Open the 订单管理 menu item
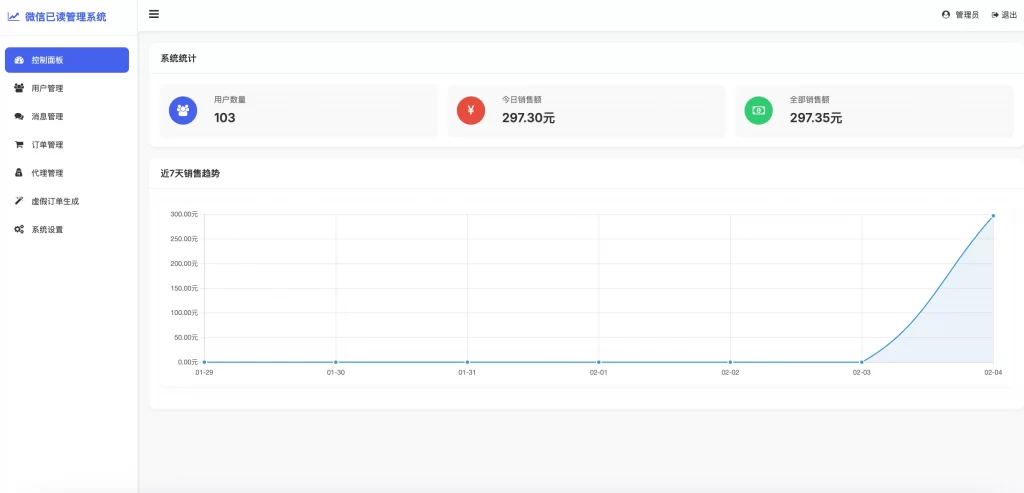The width and height of the screenshot is (1024, 493). pyautogui.click(x=47, y=145)
